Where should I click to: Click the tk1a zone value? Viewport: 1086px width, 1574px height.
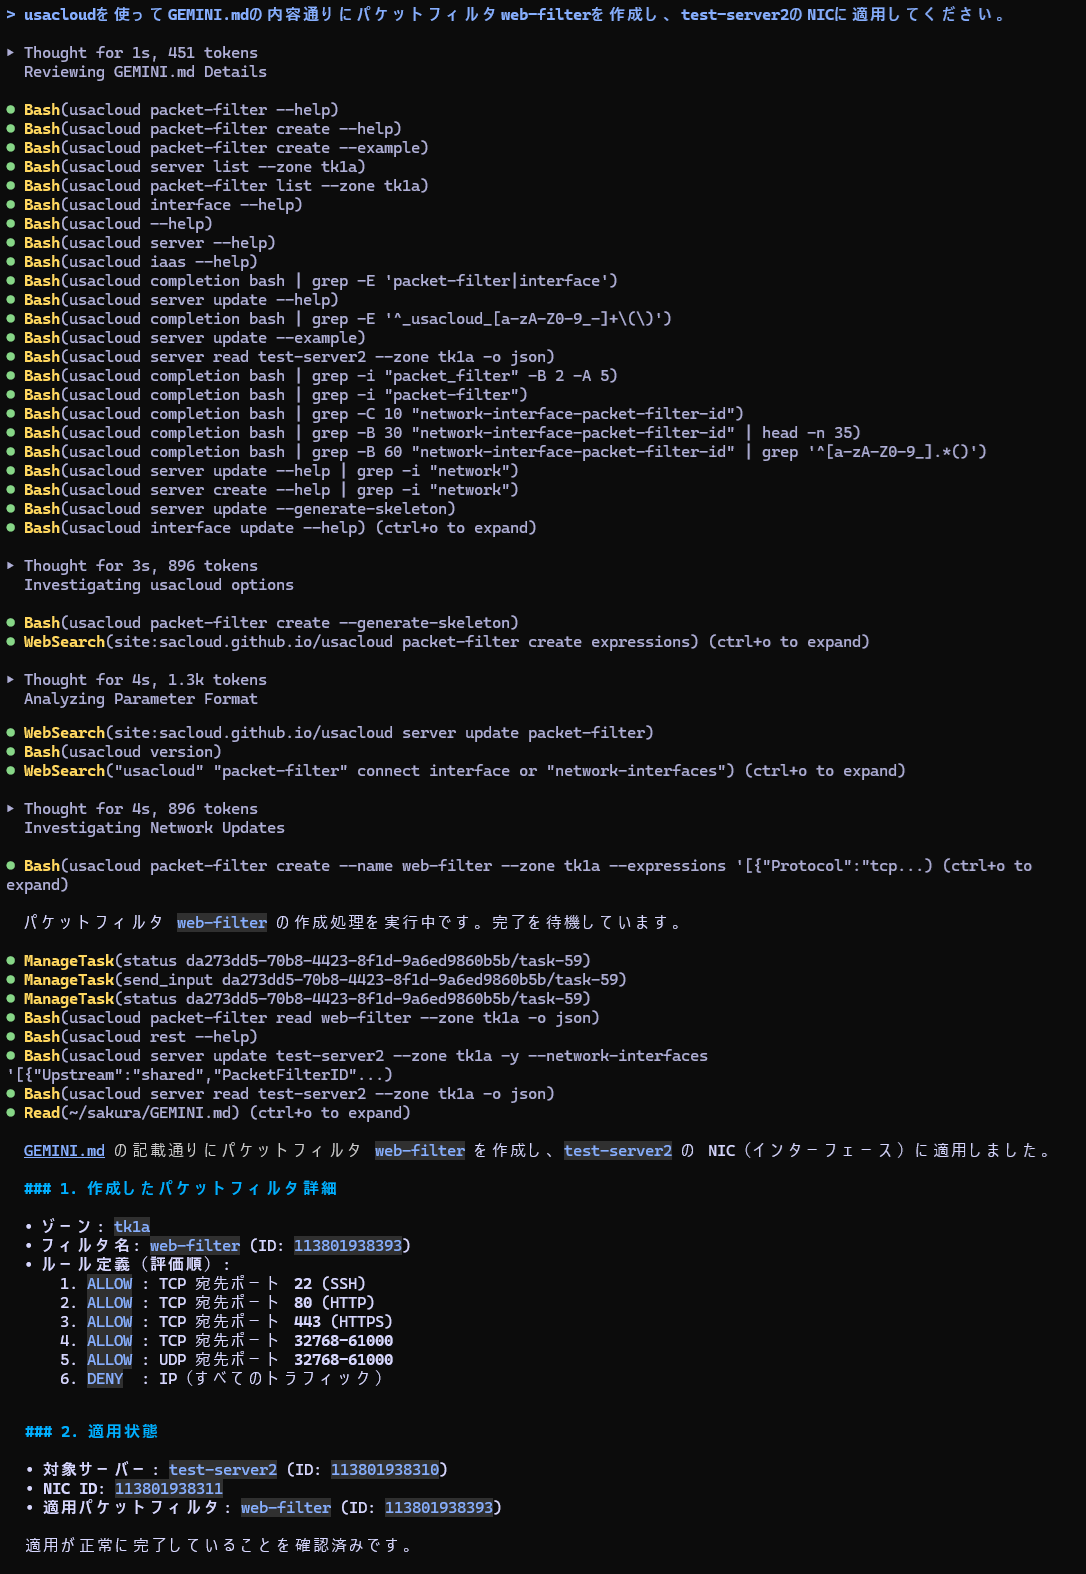point(132,1226)
